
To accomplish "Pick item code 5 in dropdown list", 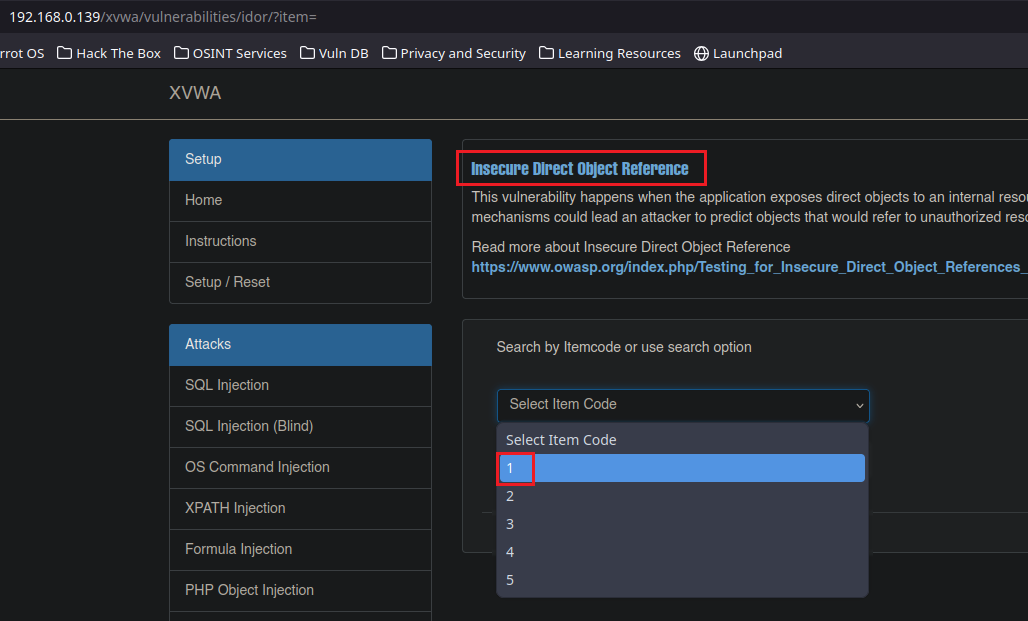I will (682, 580).
